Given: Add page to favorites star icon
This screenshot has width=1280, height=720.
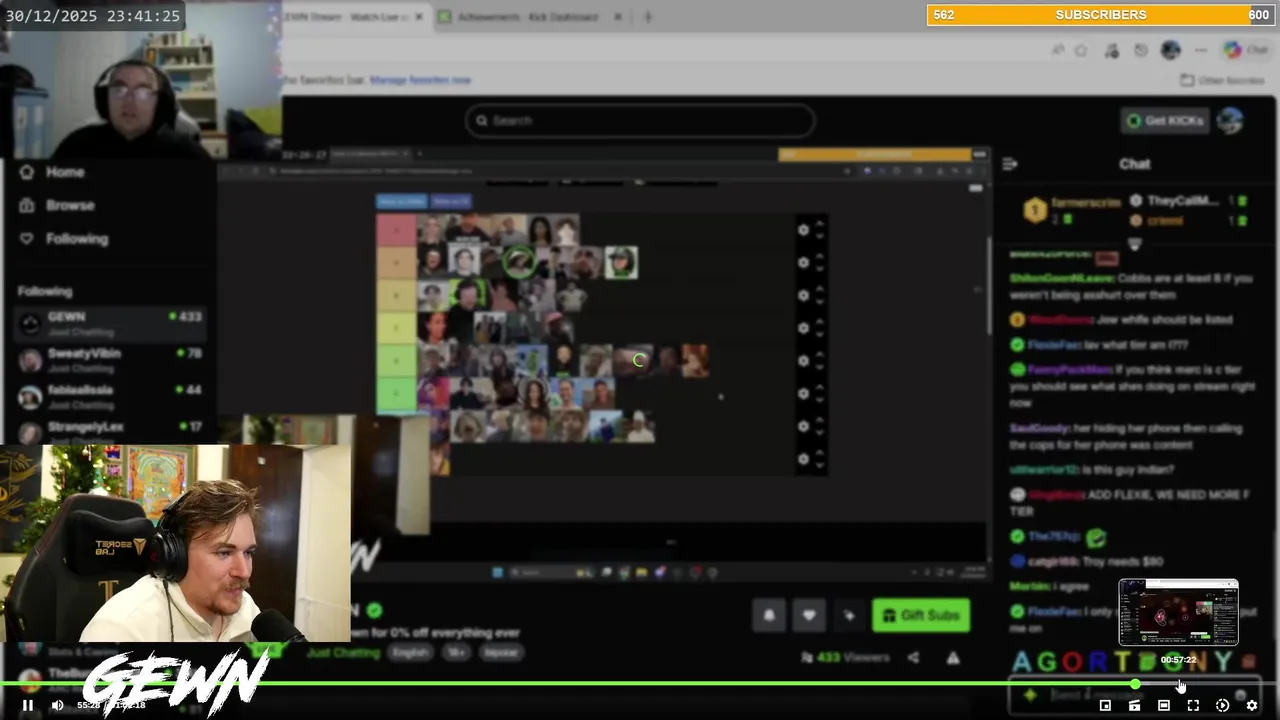Looking at the screenshot, I should tap(1081, 50).
